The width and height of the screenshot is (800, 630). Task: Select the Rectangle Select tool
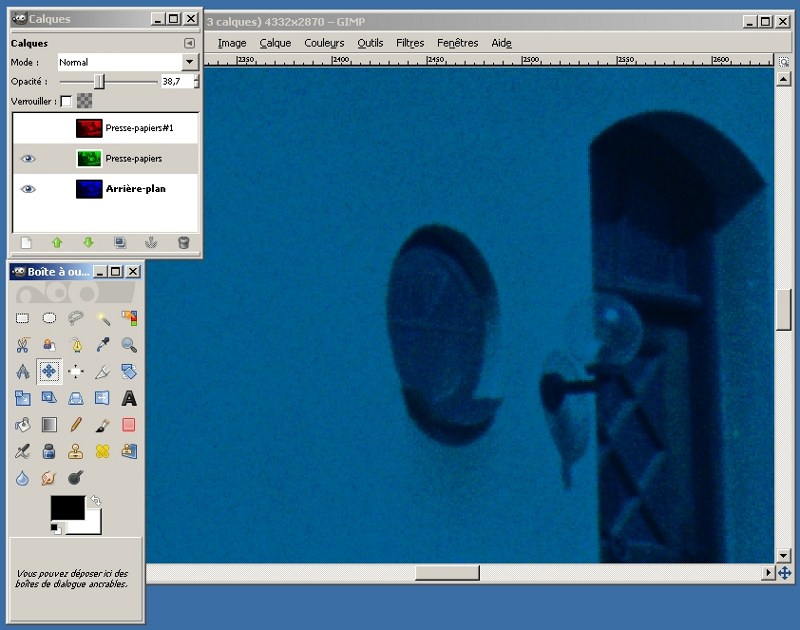23,318
